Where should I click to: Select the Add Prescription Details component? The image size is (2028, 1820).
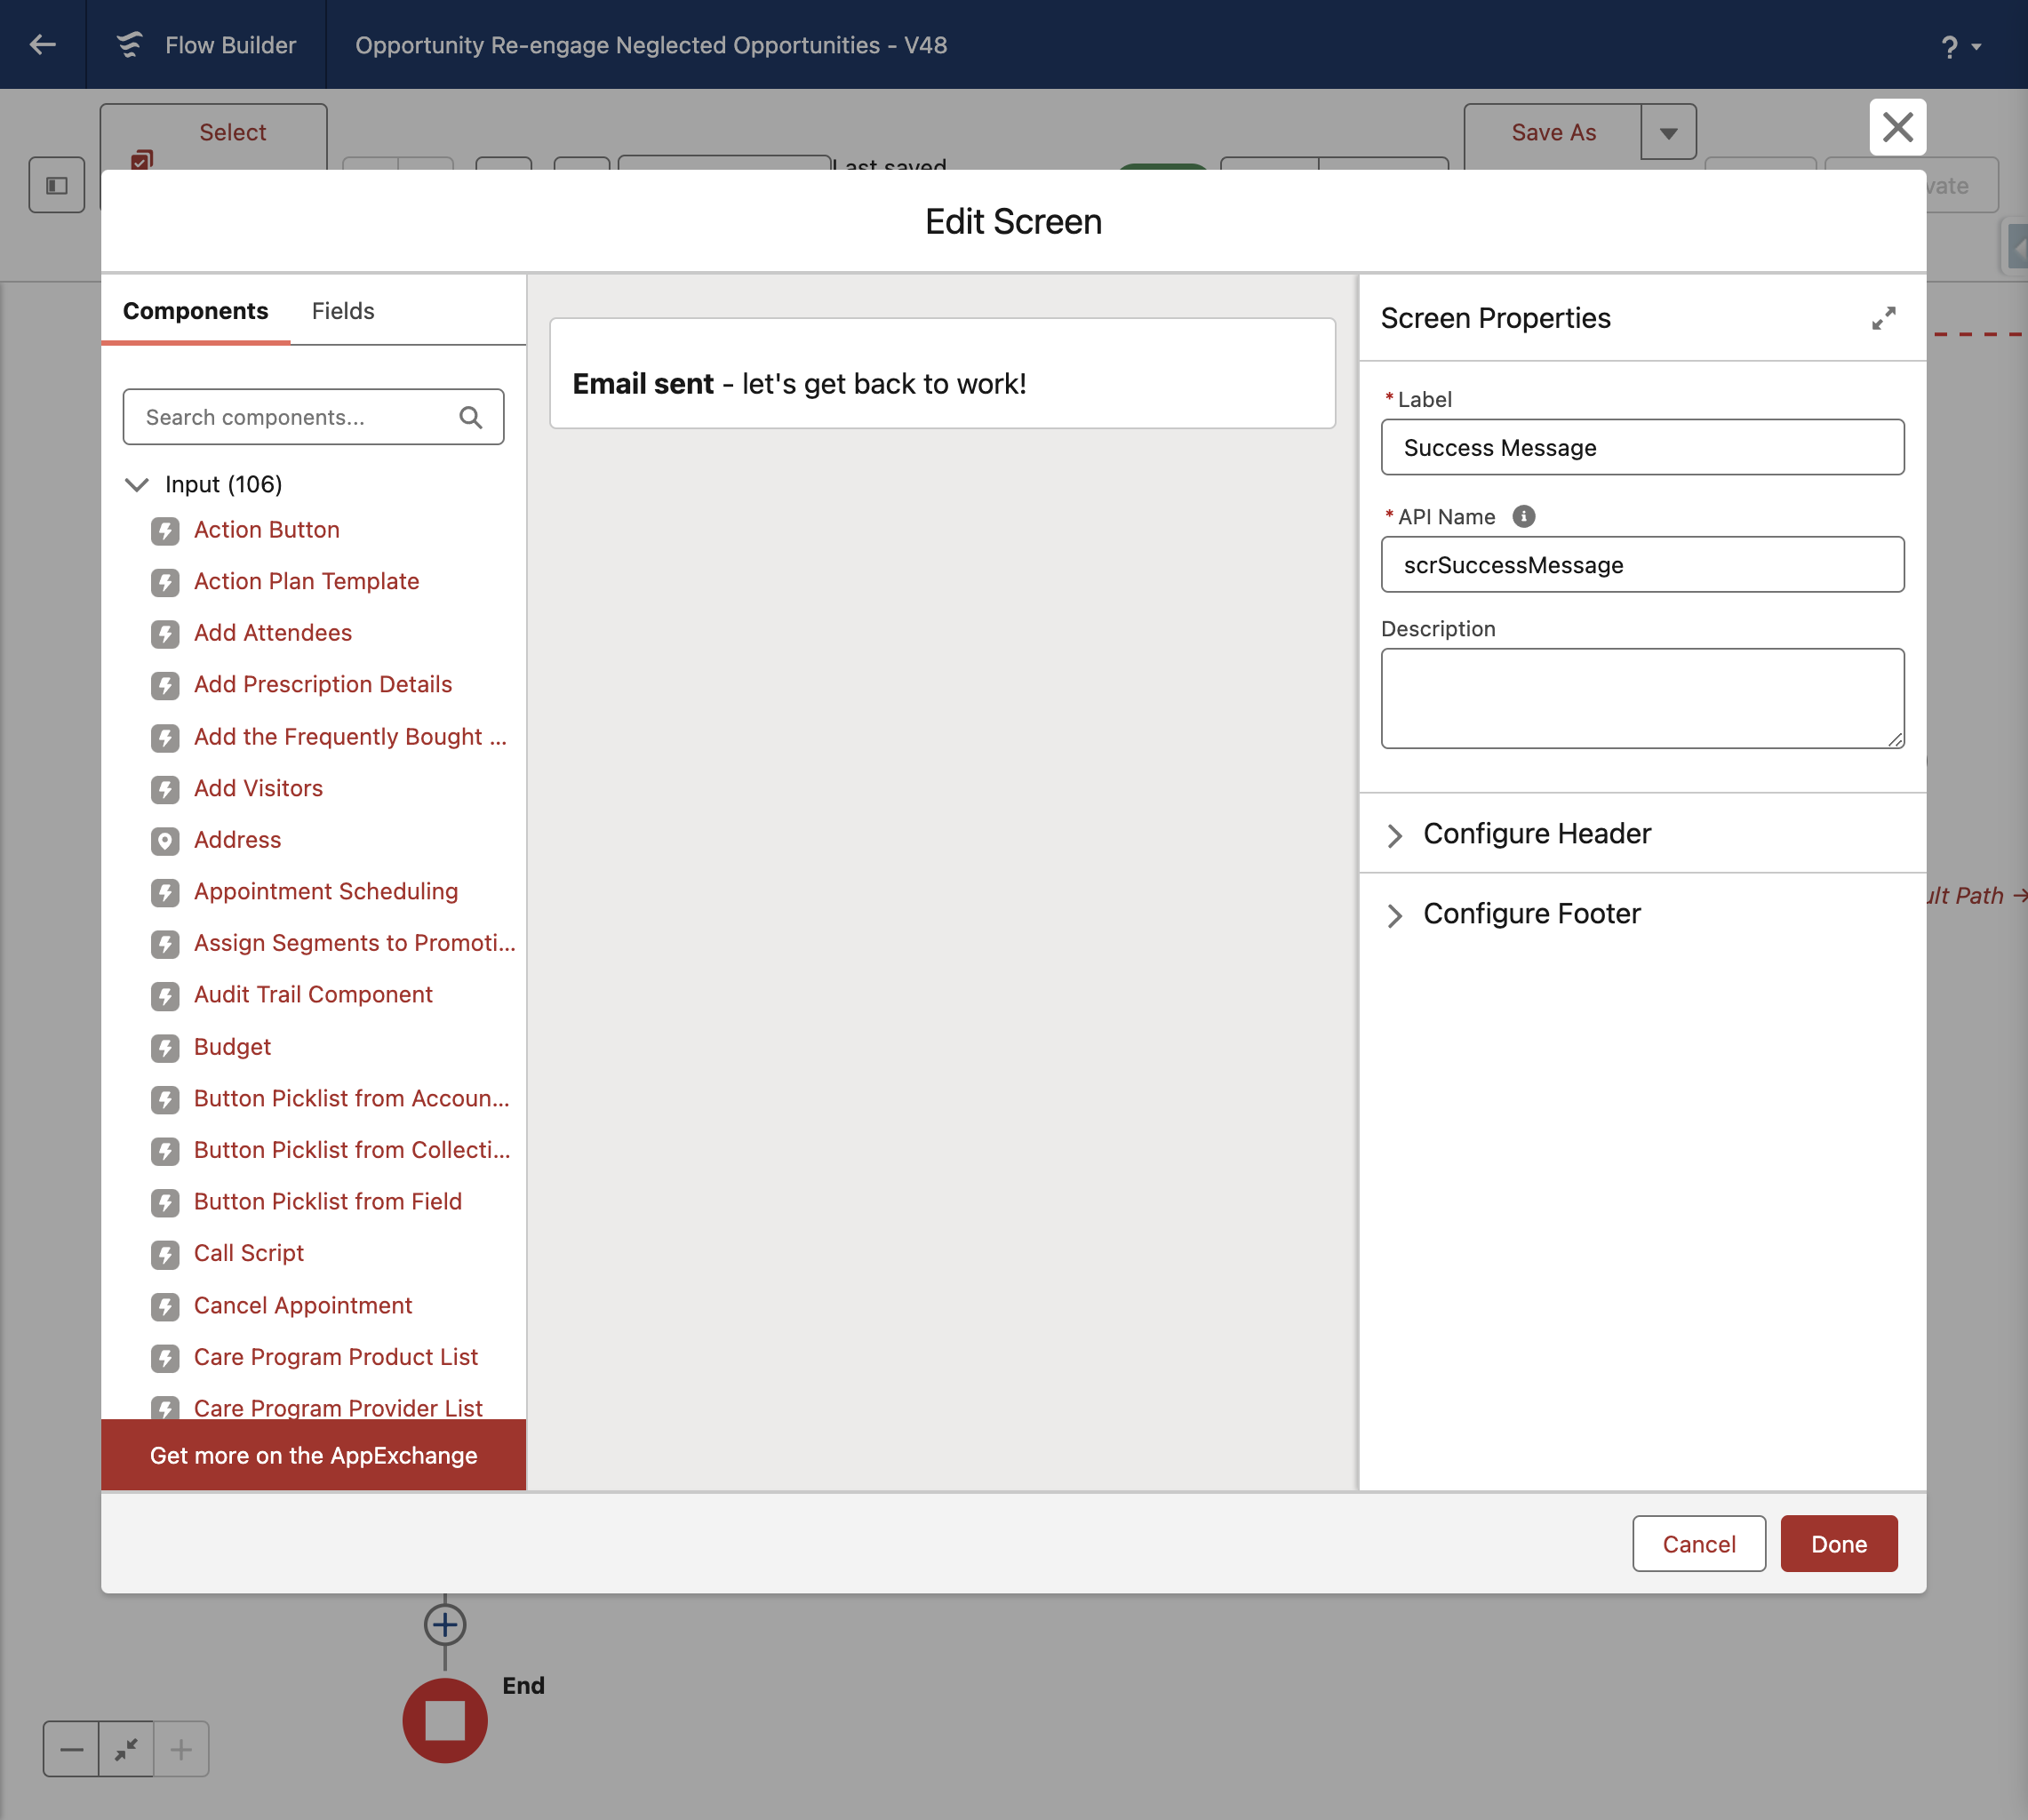(323, 685)
